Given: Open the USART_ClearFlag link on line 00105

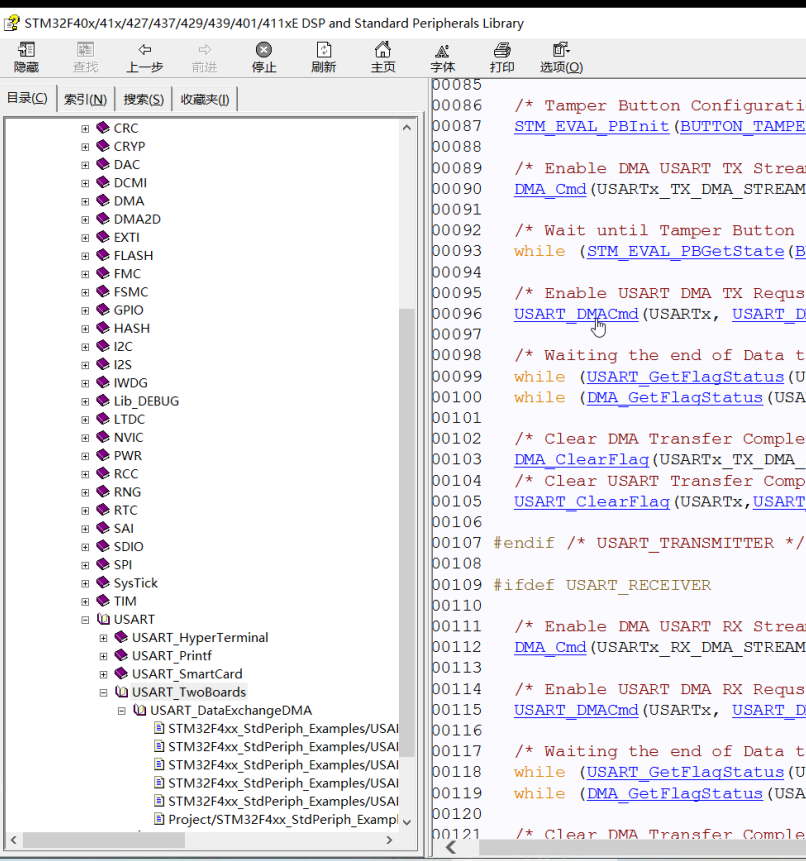Looking at the screenshot, I should point(592,502).
